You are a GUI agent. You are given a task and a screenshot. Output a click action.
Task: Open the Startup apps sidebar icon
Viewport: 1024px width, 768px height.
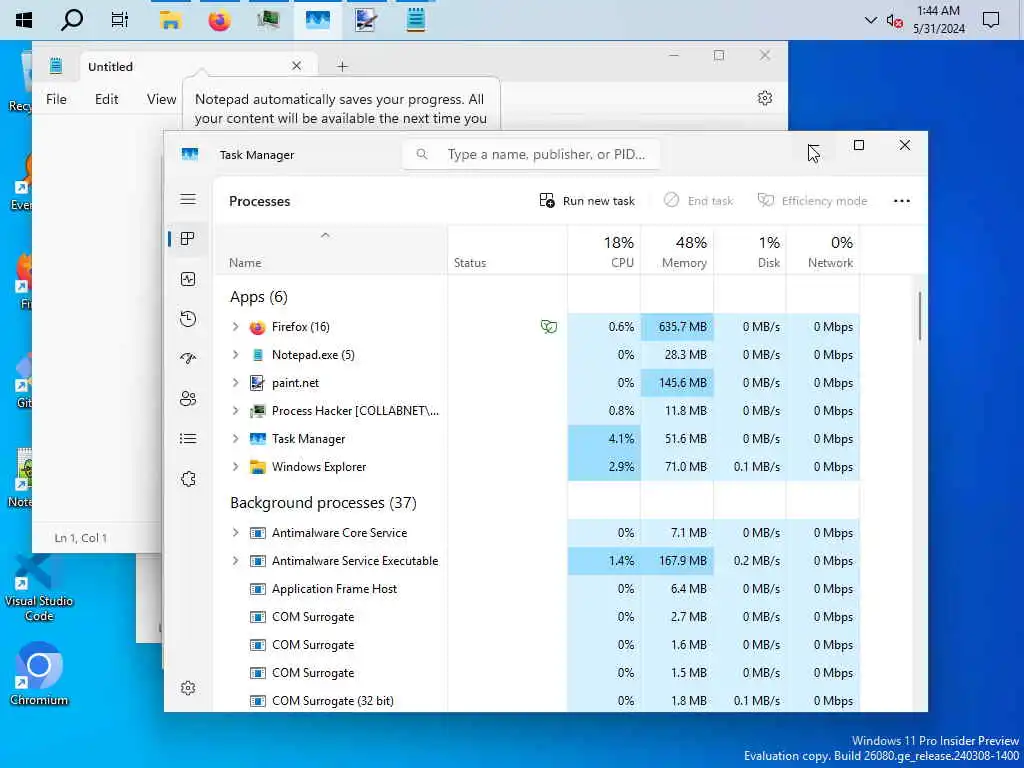tap(188, 359)
